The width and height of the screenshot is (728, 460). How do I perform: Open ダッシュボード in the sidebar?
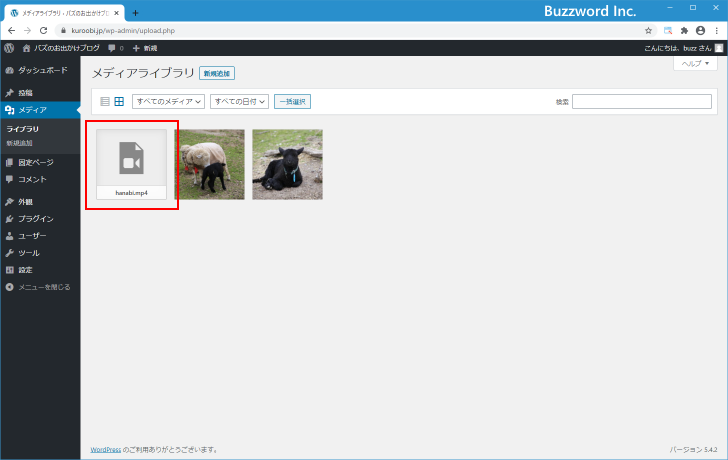coord(40,70)
